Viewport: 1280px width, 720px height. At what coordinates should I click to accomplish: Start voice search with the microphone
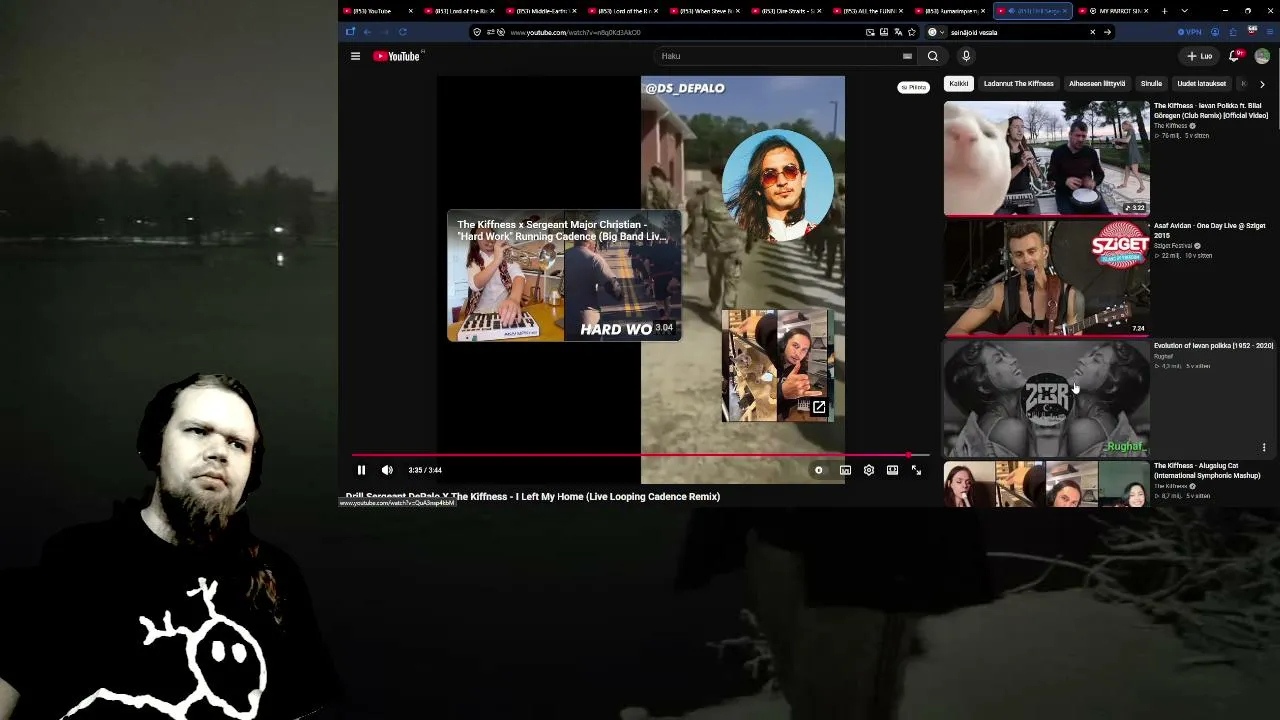[x=966, y=56]
